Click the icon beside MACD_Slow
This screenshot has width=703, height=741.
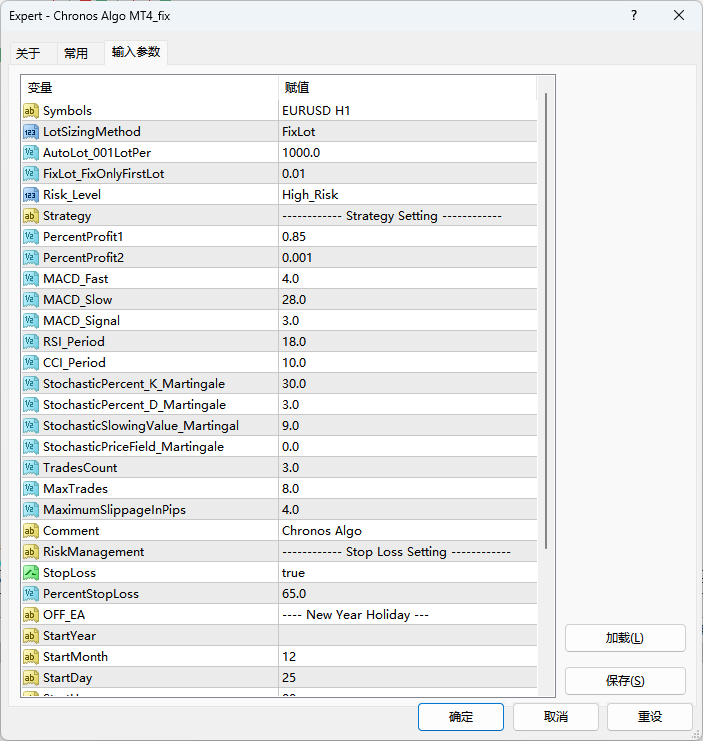coord(31,300)
